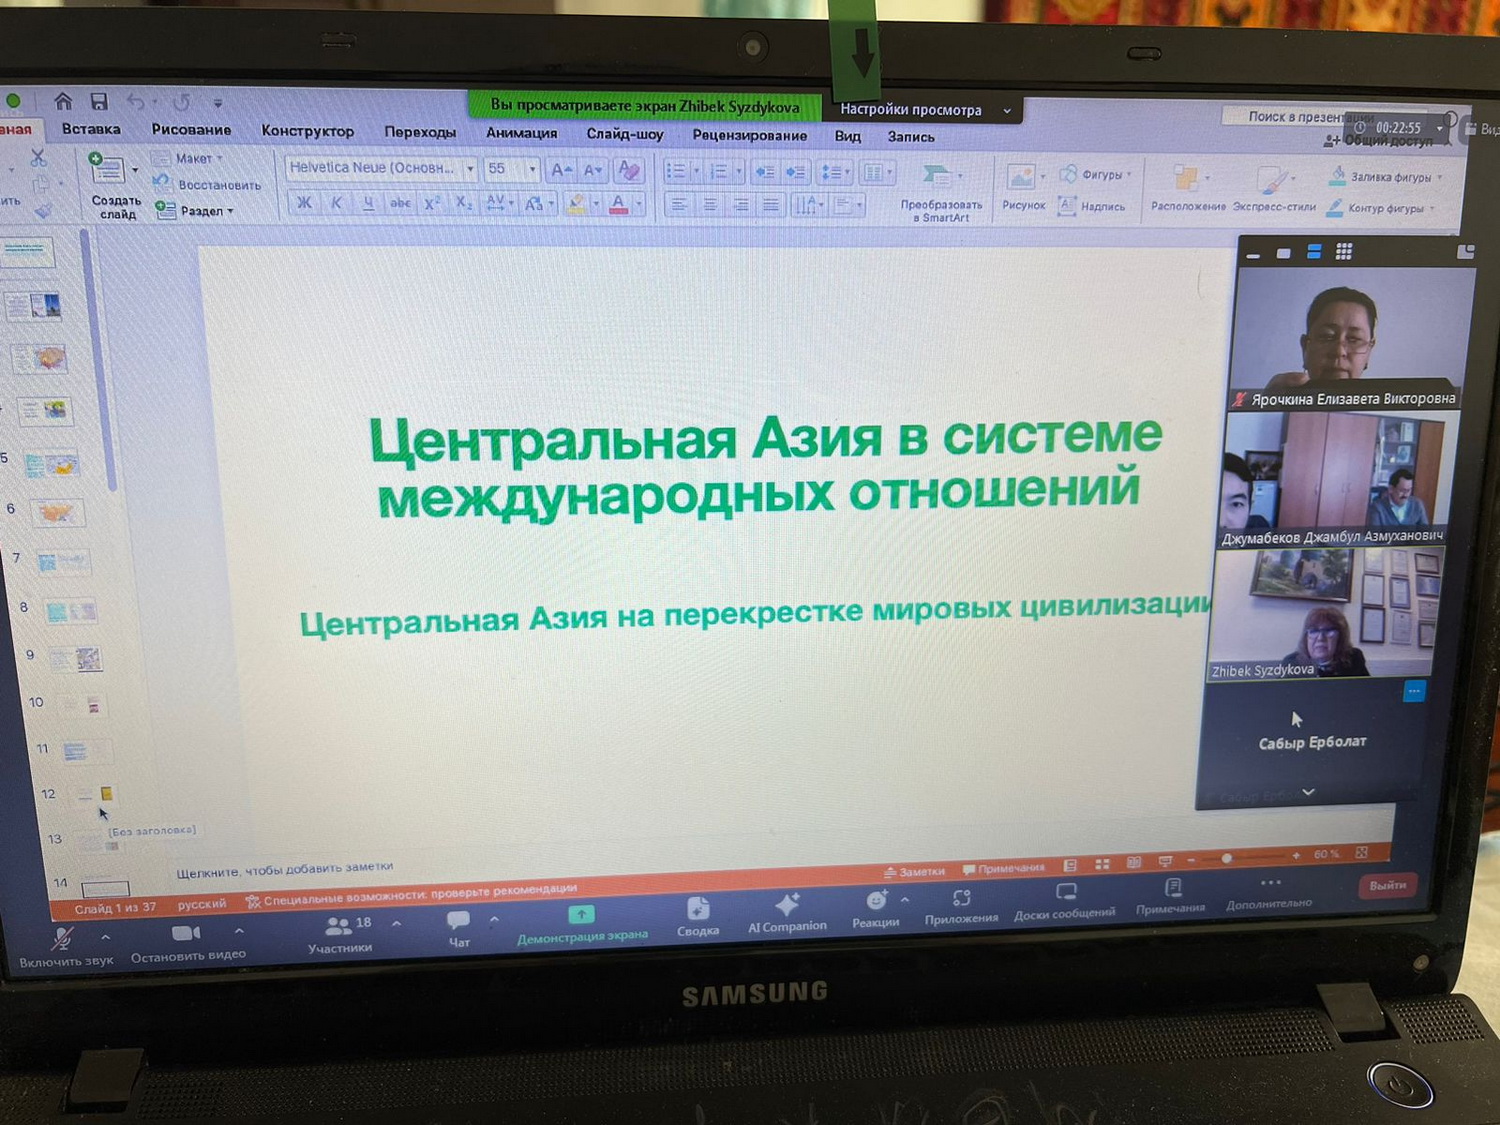Viewport: 1500px width, 1125px height.
Task: Open the font size 55 dropdown
Action: point(532,169)
